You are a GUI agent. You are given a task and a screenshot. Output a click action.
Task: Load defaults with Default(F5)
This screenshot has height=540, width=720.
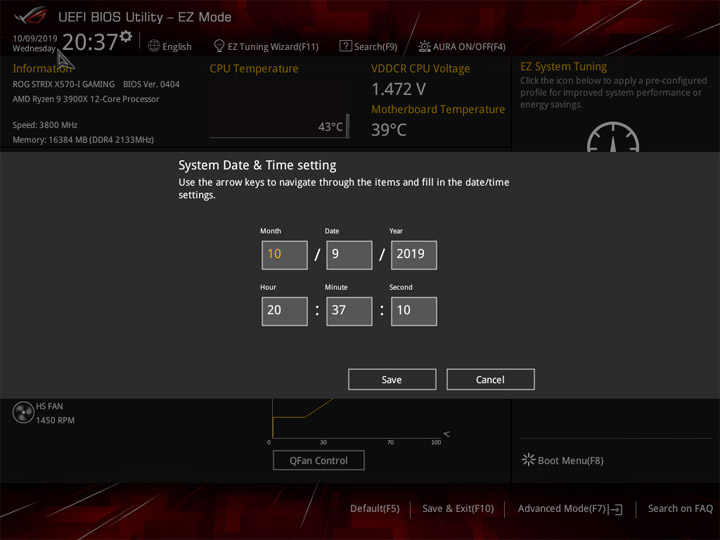point(375,508)
